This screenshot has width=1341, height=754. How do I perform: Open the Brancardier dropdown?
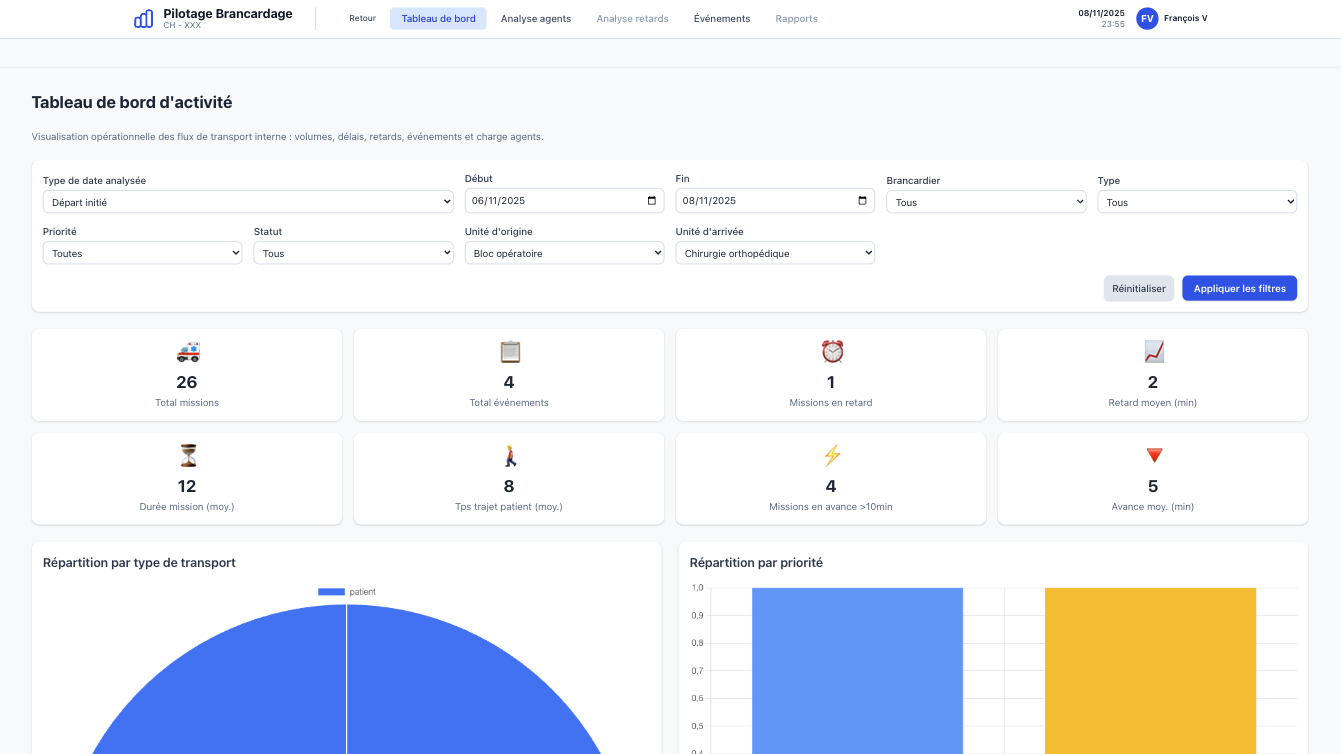pos(986,202)
